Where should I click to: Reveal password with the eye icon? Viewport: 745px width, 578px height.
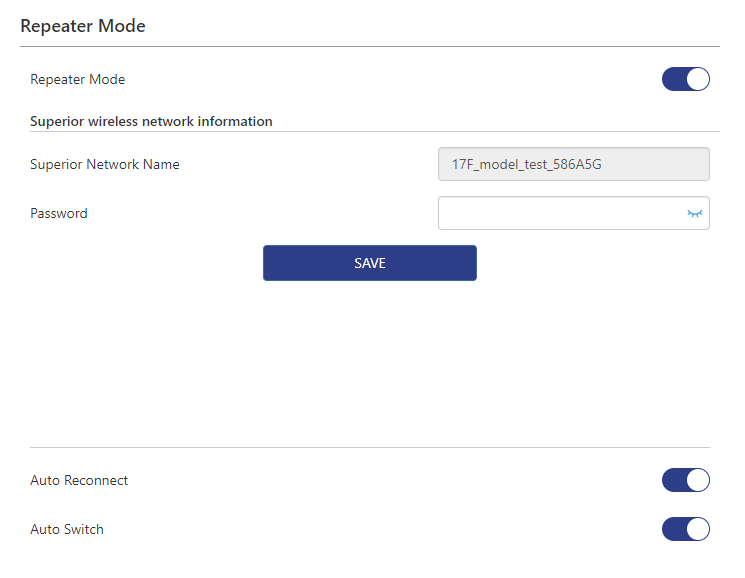click(695, 213)
